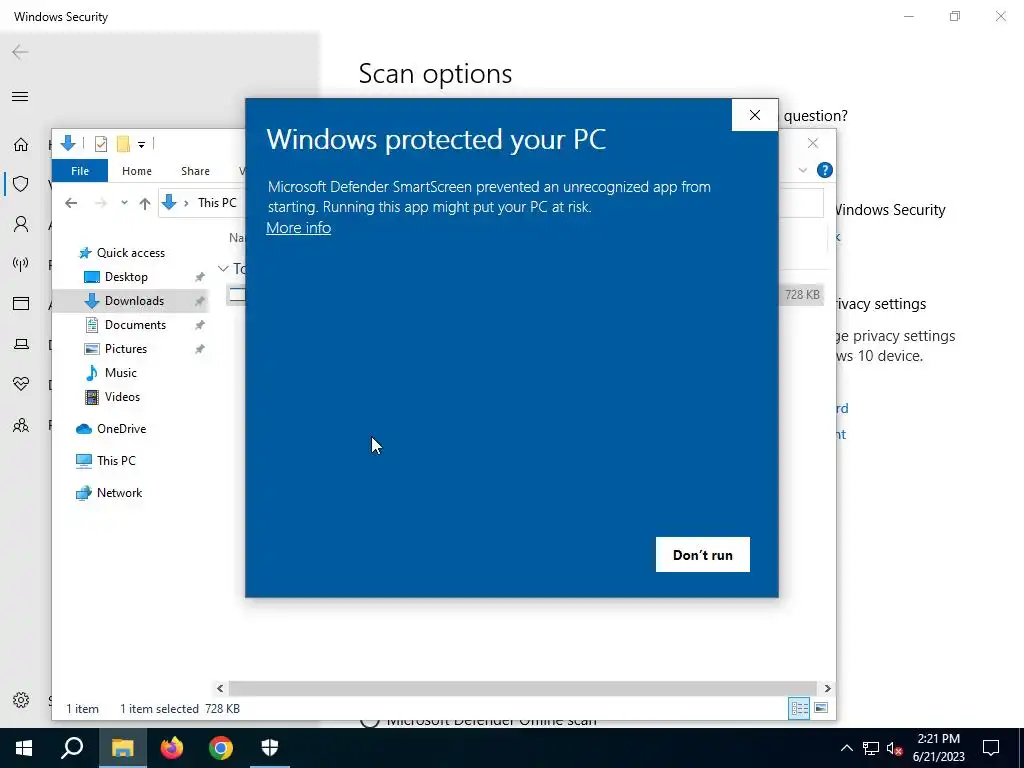Viewport: 1024px width, 768px height.
Task: Expand the Explorer ribbon with the chevron
Action: [x=803, y=170]
